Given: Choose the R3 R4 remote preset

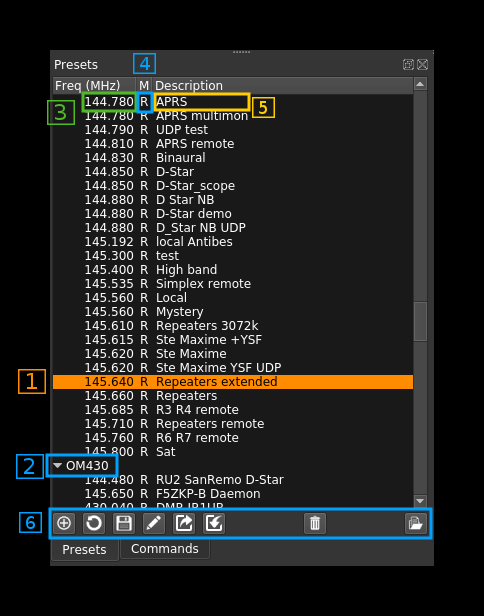Looking at the screenshot, I should pos(233,410).
